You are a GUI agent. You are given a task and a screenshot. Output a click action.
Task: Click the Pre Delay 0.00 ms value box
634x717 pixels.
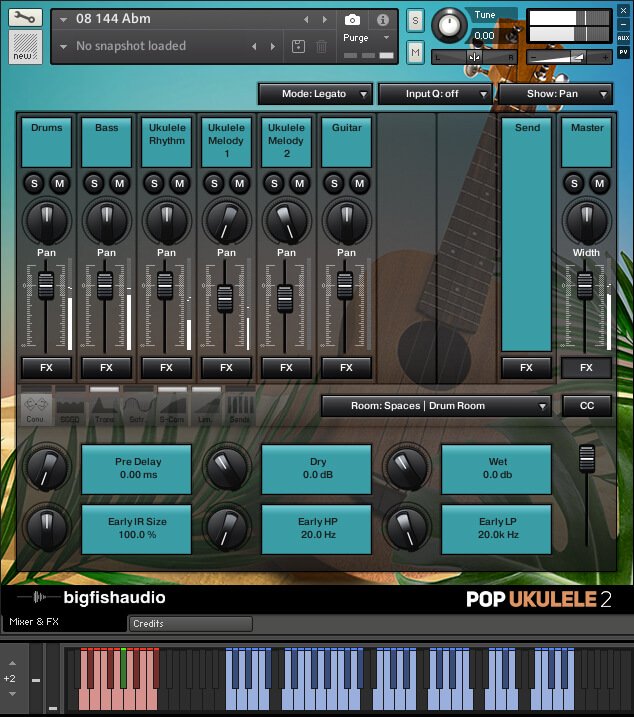point(136,469)
